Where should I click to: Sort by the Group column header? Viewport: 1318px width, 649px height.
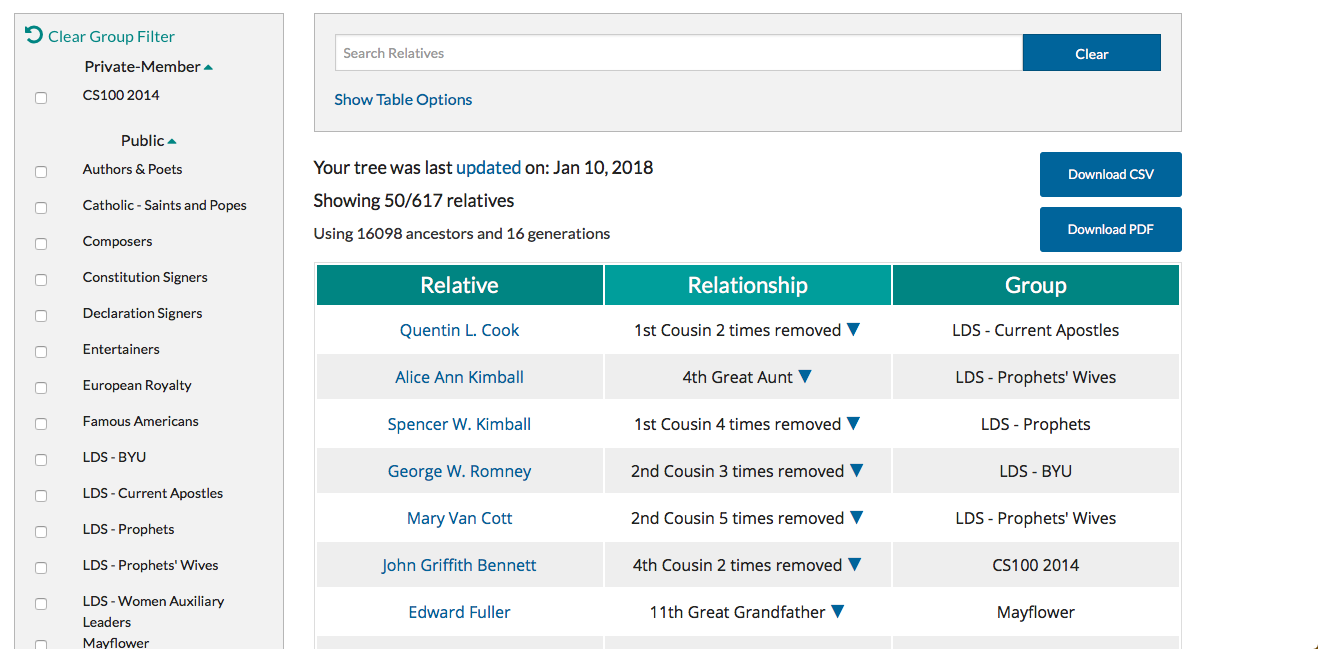(1035, 285)
